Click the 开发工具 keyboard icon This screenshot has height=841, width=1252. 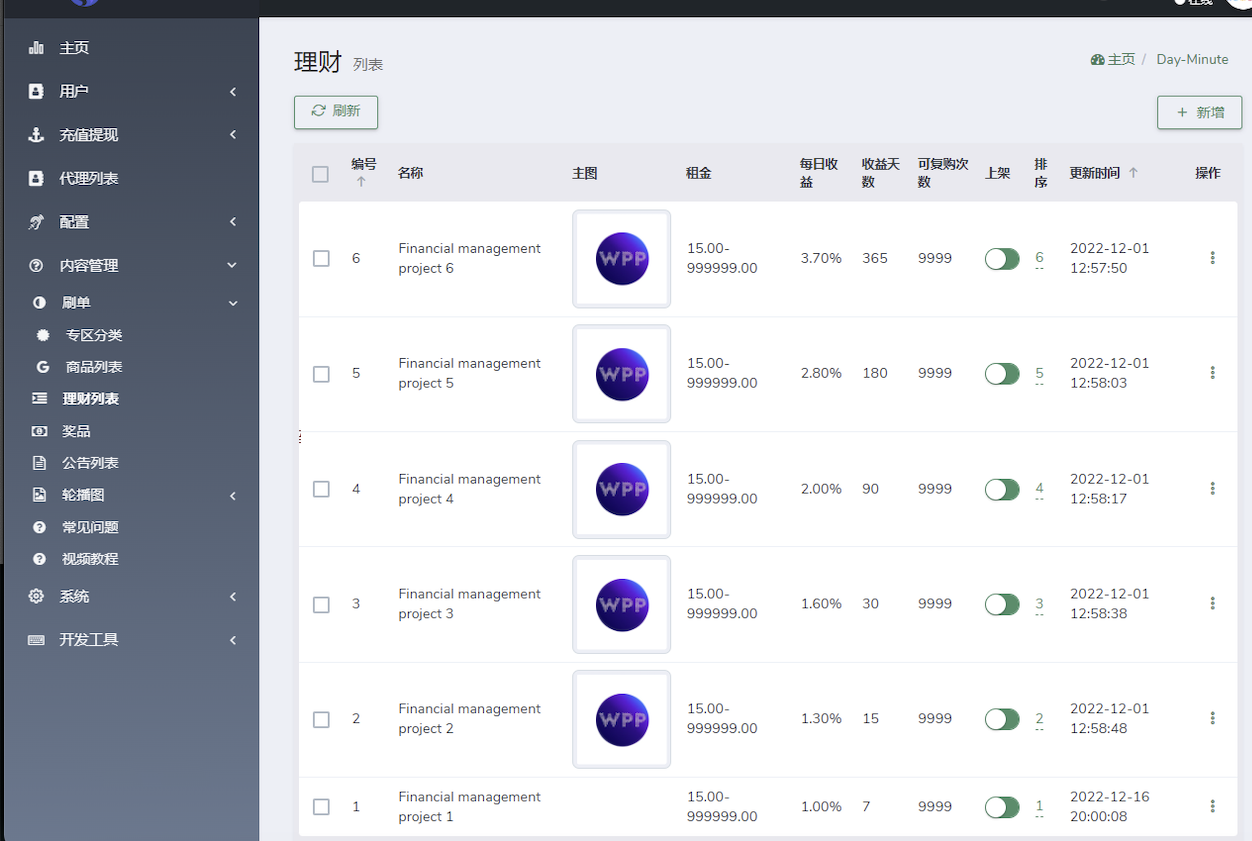(36, 640)
